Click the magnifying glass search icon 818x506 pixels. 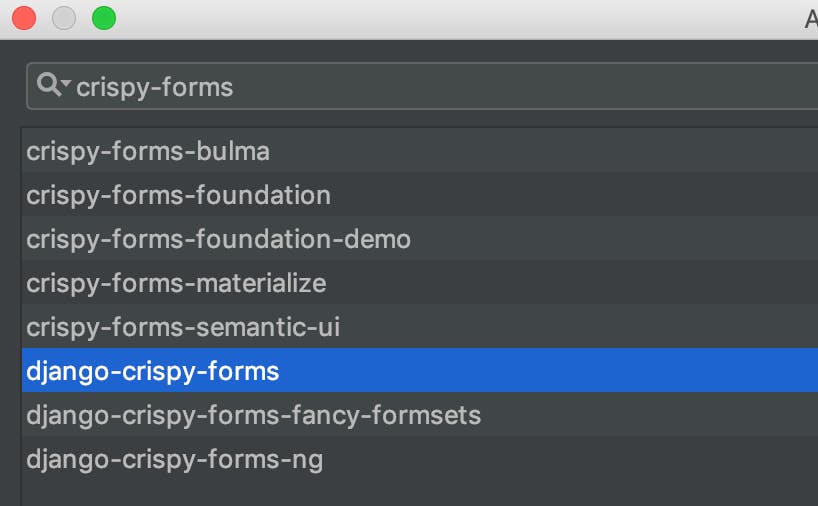tap(48, 86)
